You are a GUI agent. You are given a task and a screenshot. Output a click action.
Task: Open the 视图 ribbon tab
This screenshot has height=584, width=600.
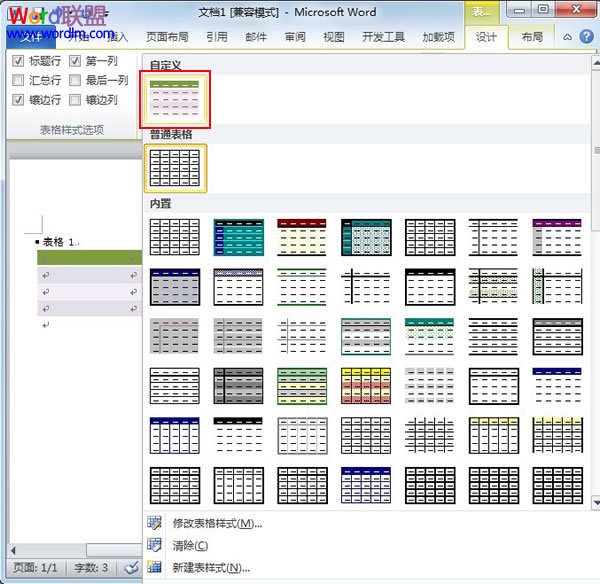[x=334, y=37]
